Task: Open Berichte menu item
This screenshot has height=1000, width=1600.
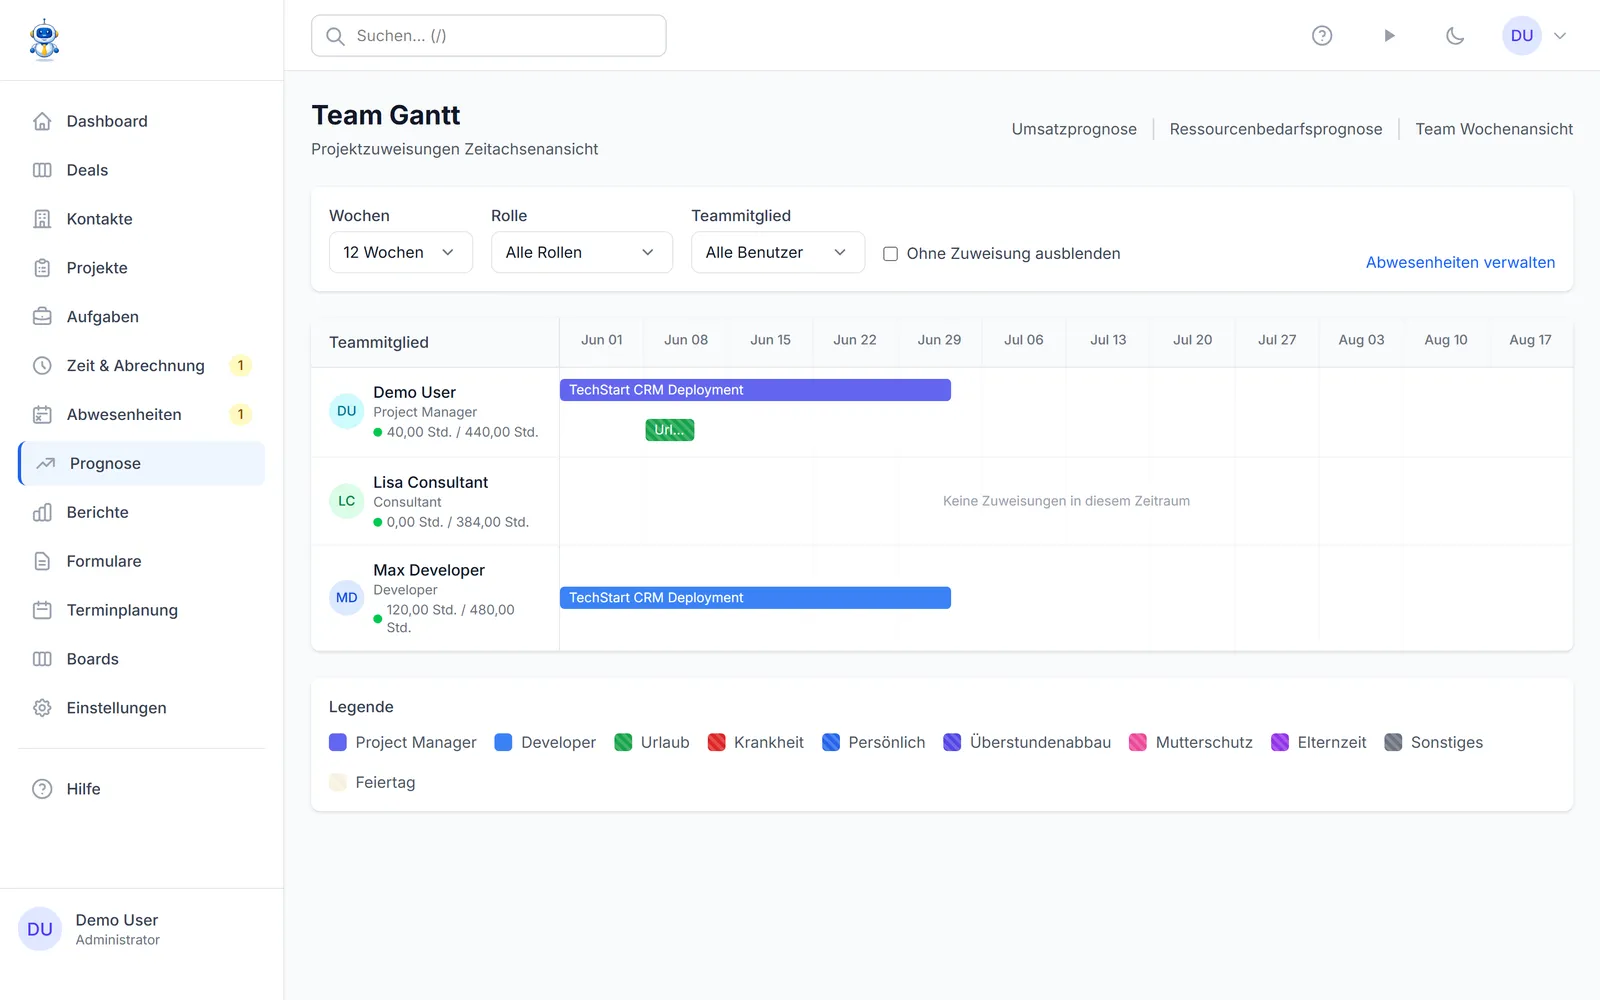Action: 141,513
